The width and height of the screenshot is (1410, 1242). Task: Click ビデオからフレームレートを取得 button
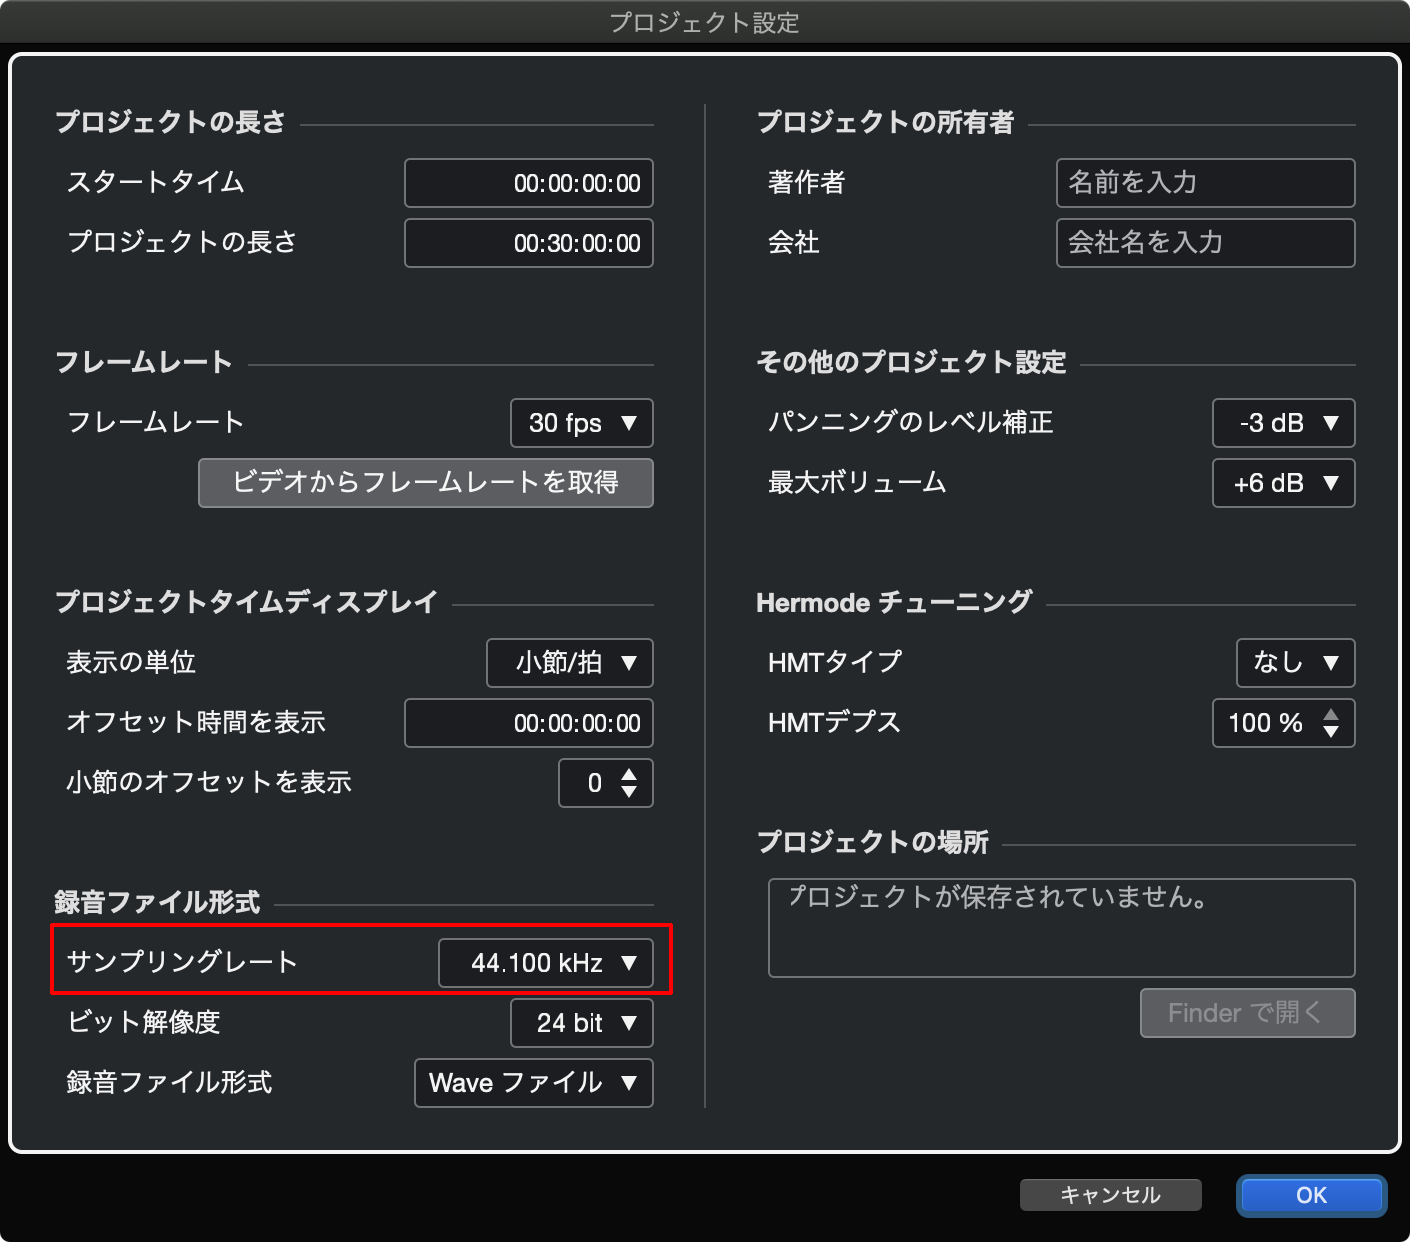pos(425,483)
